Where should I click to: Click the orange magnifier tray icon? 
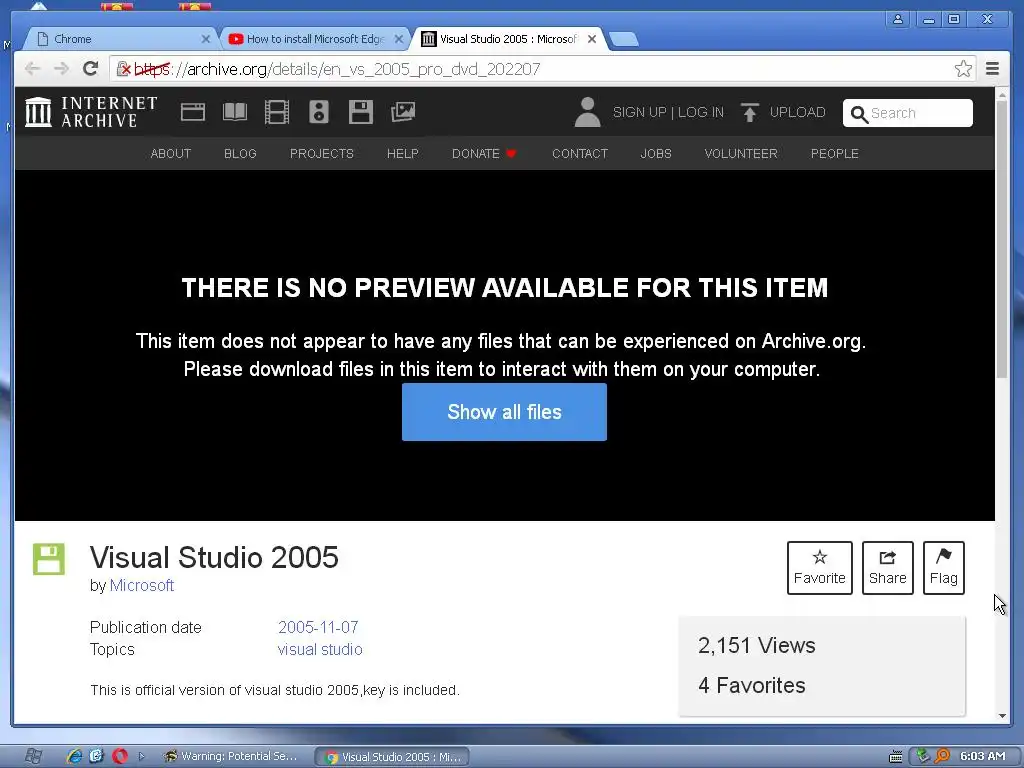coord(942,756)
